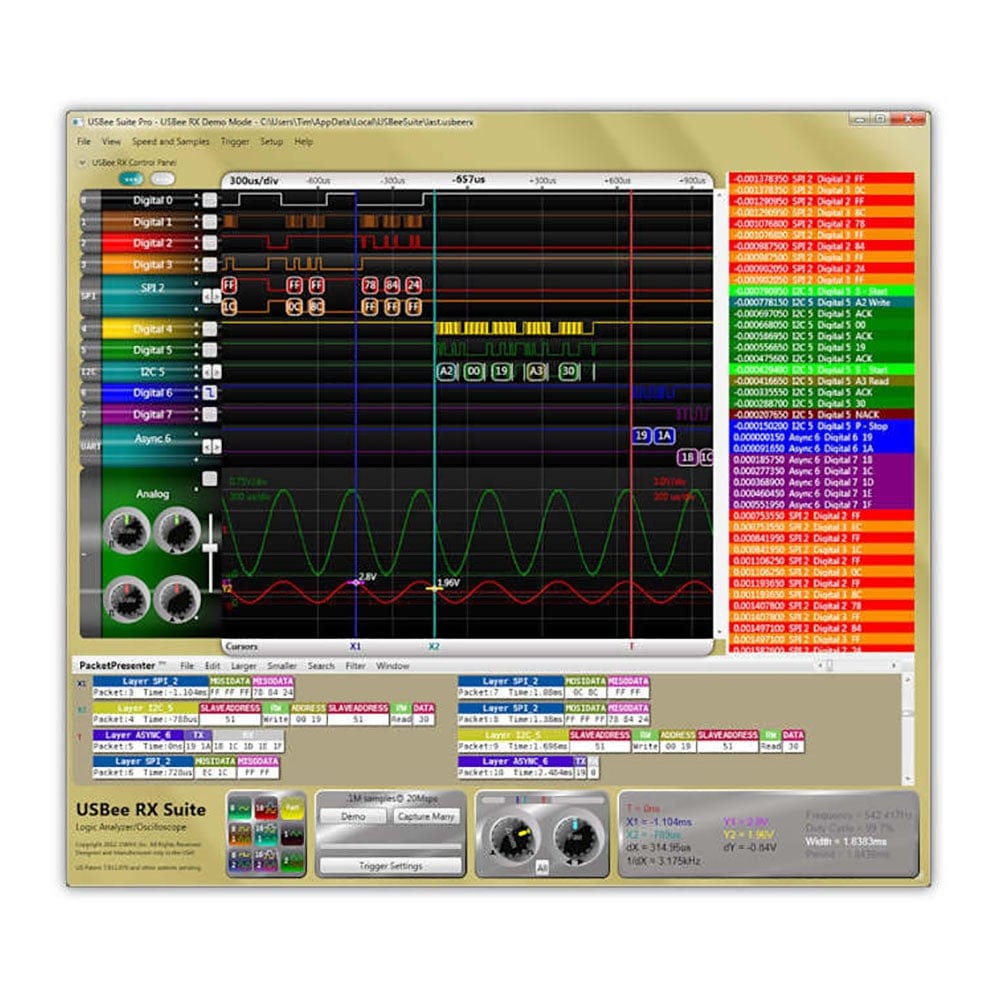Select the Async 6 decoder settings icon

210,444
